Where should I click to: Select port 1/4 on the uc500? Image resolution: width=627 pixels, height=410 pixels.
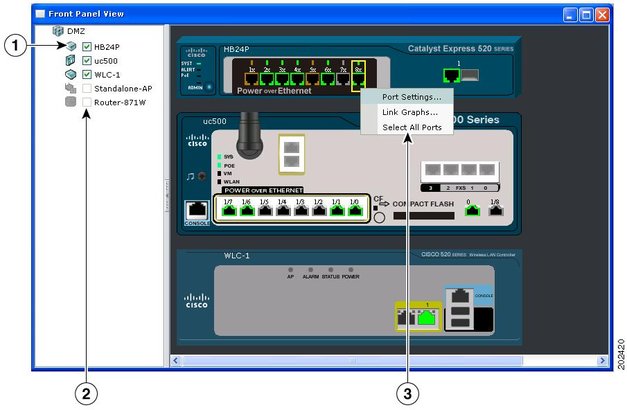tap(283, 210)
